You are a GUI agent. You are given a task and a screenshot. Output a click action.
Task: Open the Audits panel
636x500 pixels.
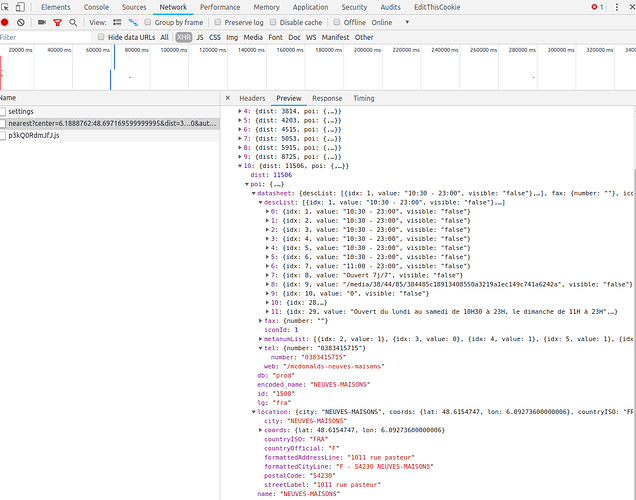390,7
